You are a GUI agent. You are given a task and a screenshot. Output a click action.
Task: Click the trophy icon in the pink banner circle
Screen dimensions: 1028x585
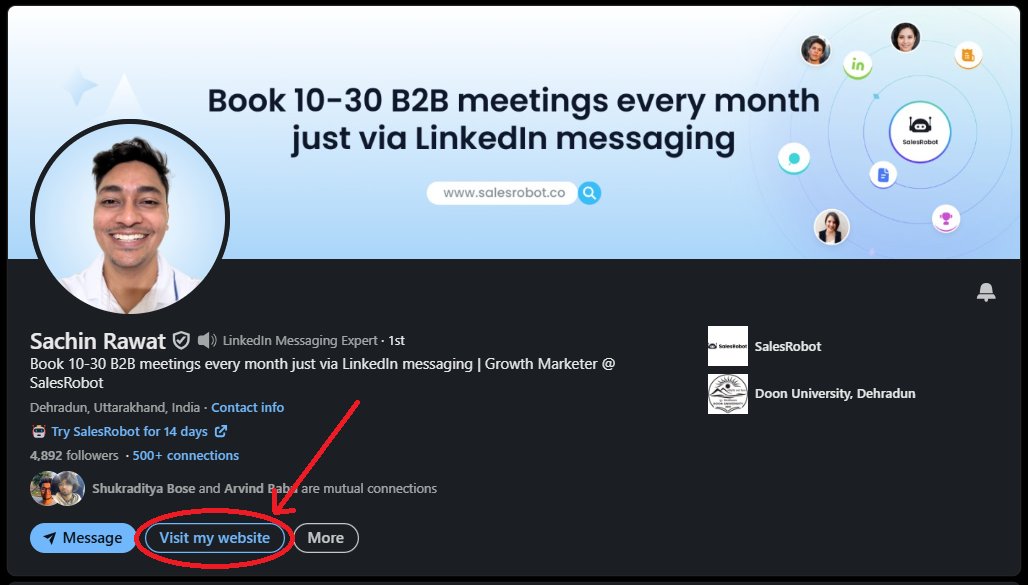[x=946, y=218]
